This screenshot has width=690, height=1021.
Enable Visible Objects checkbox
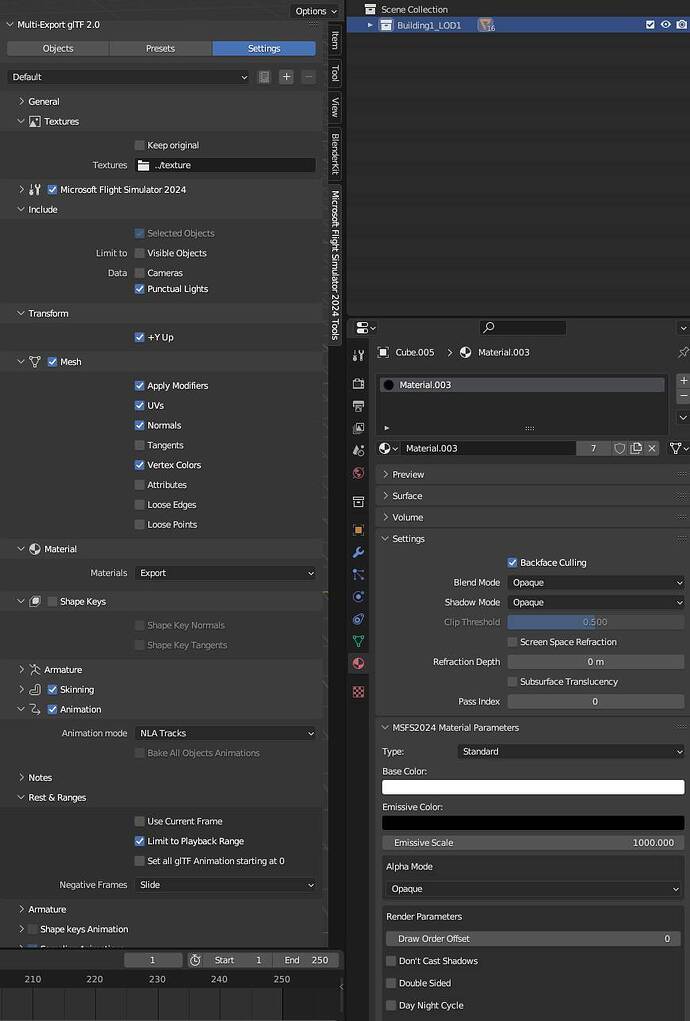139,253
